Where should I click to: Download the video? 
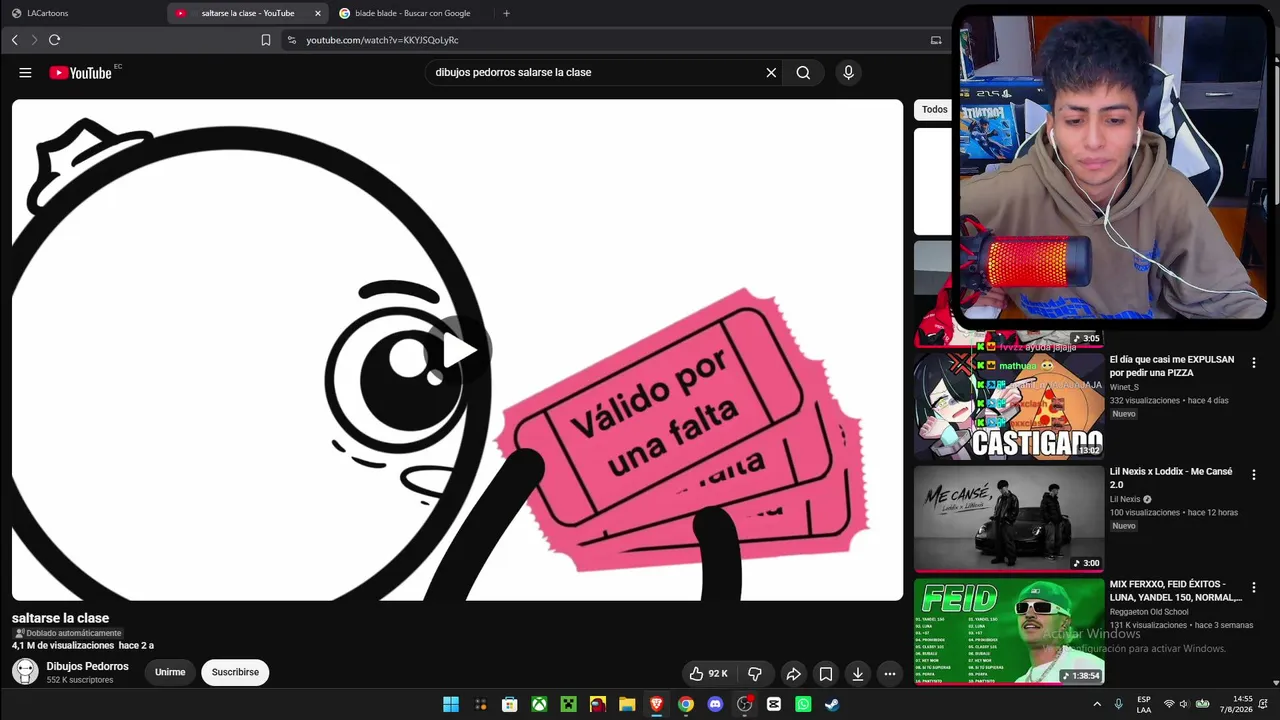coord(857,674)
